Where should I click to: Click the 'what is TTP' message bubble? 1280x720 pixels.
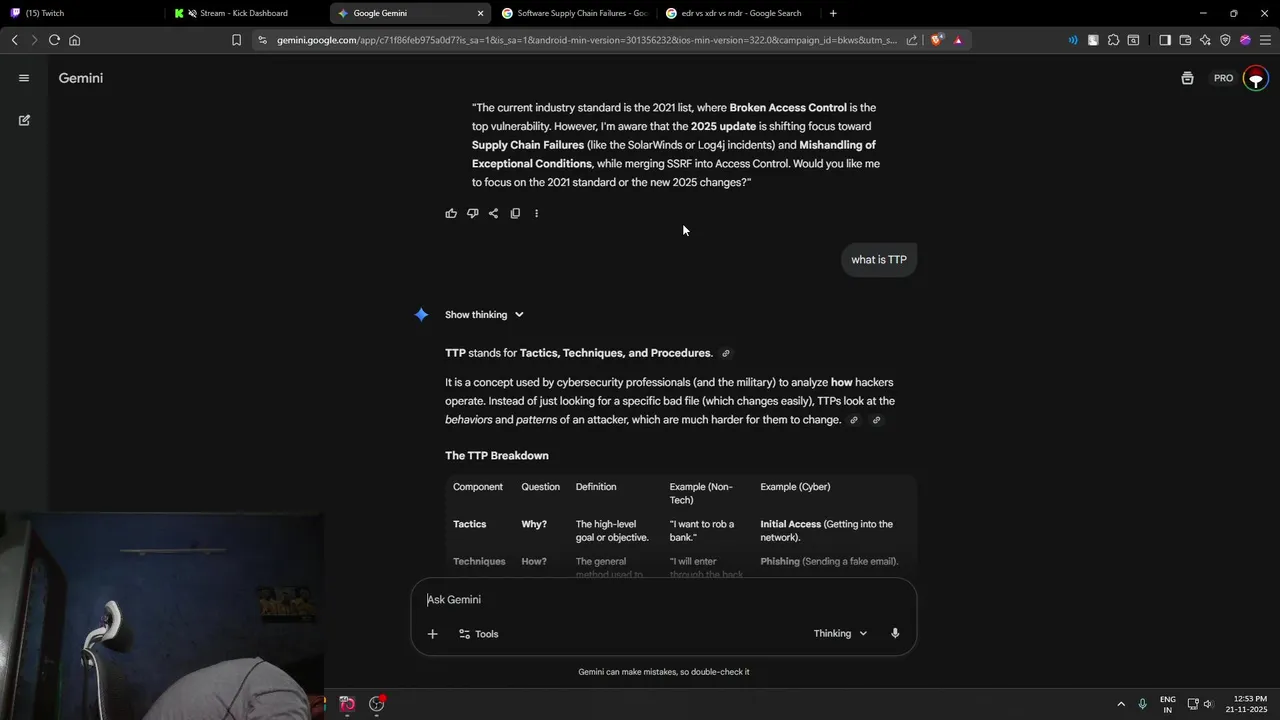[x=879, y=260]
